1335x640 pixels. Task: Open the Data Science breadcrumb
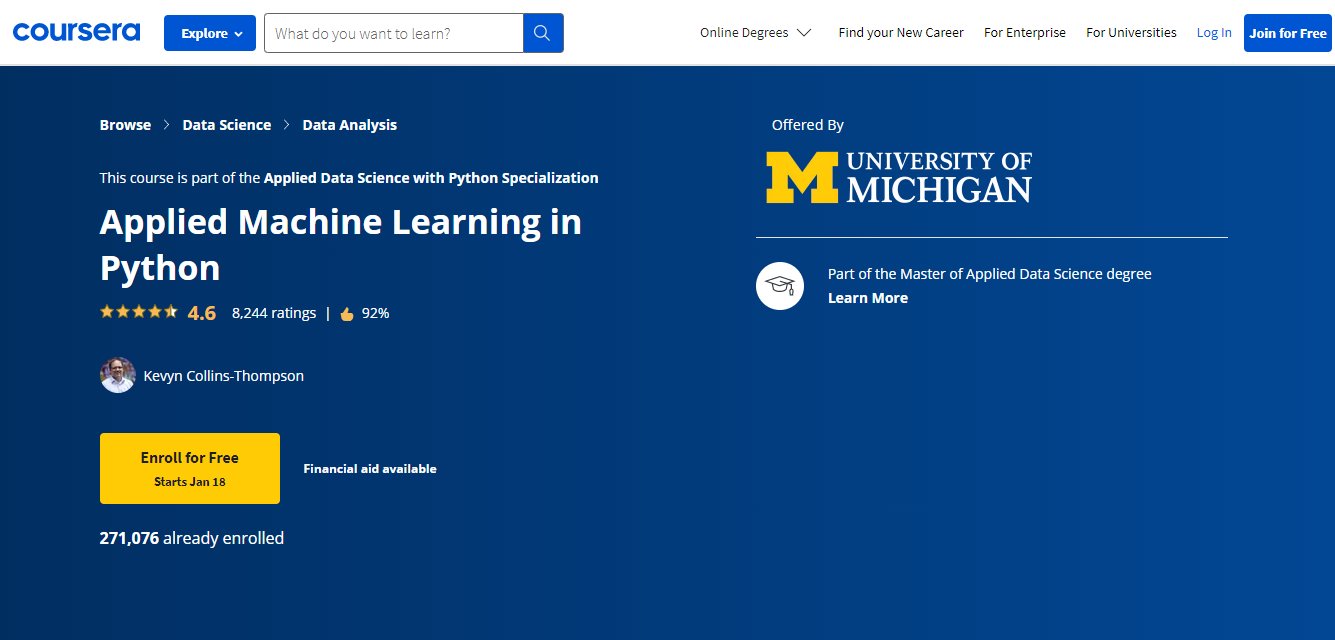click(x=227, y=125)
